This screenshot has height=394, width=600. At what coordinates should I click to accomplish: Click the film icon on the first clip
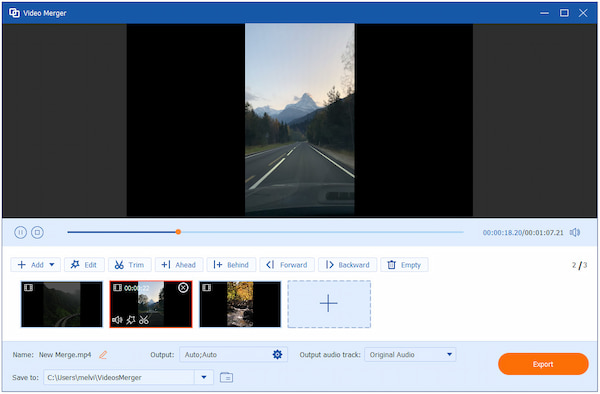tap(28, 287)
